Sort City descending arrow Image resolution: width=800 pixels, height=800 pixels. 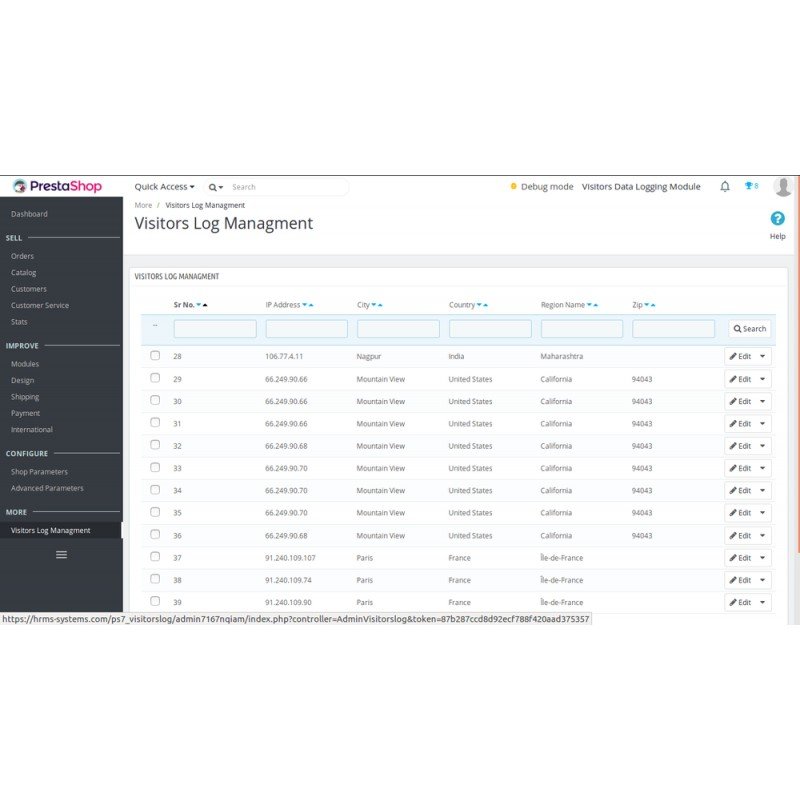click(373, 305)
